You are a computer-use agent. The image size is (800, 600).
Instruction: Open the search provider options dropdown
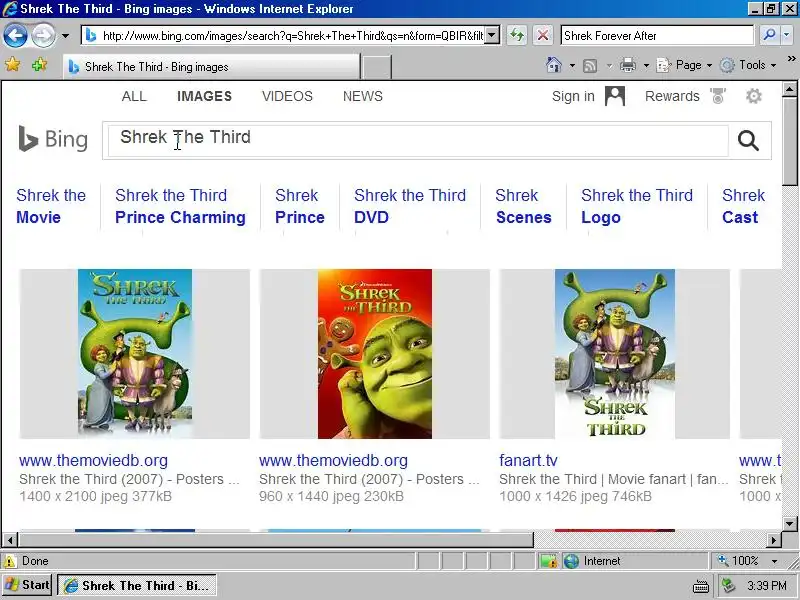point(786,35)
